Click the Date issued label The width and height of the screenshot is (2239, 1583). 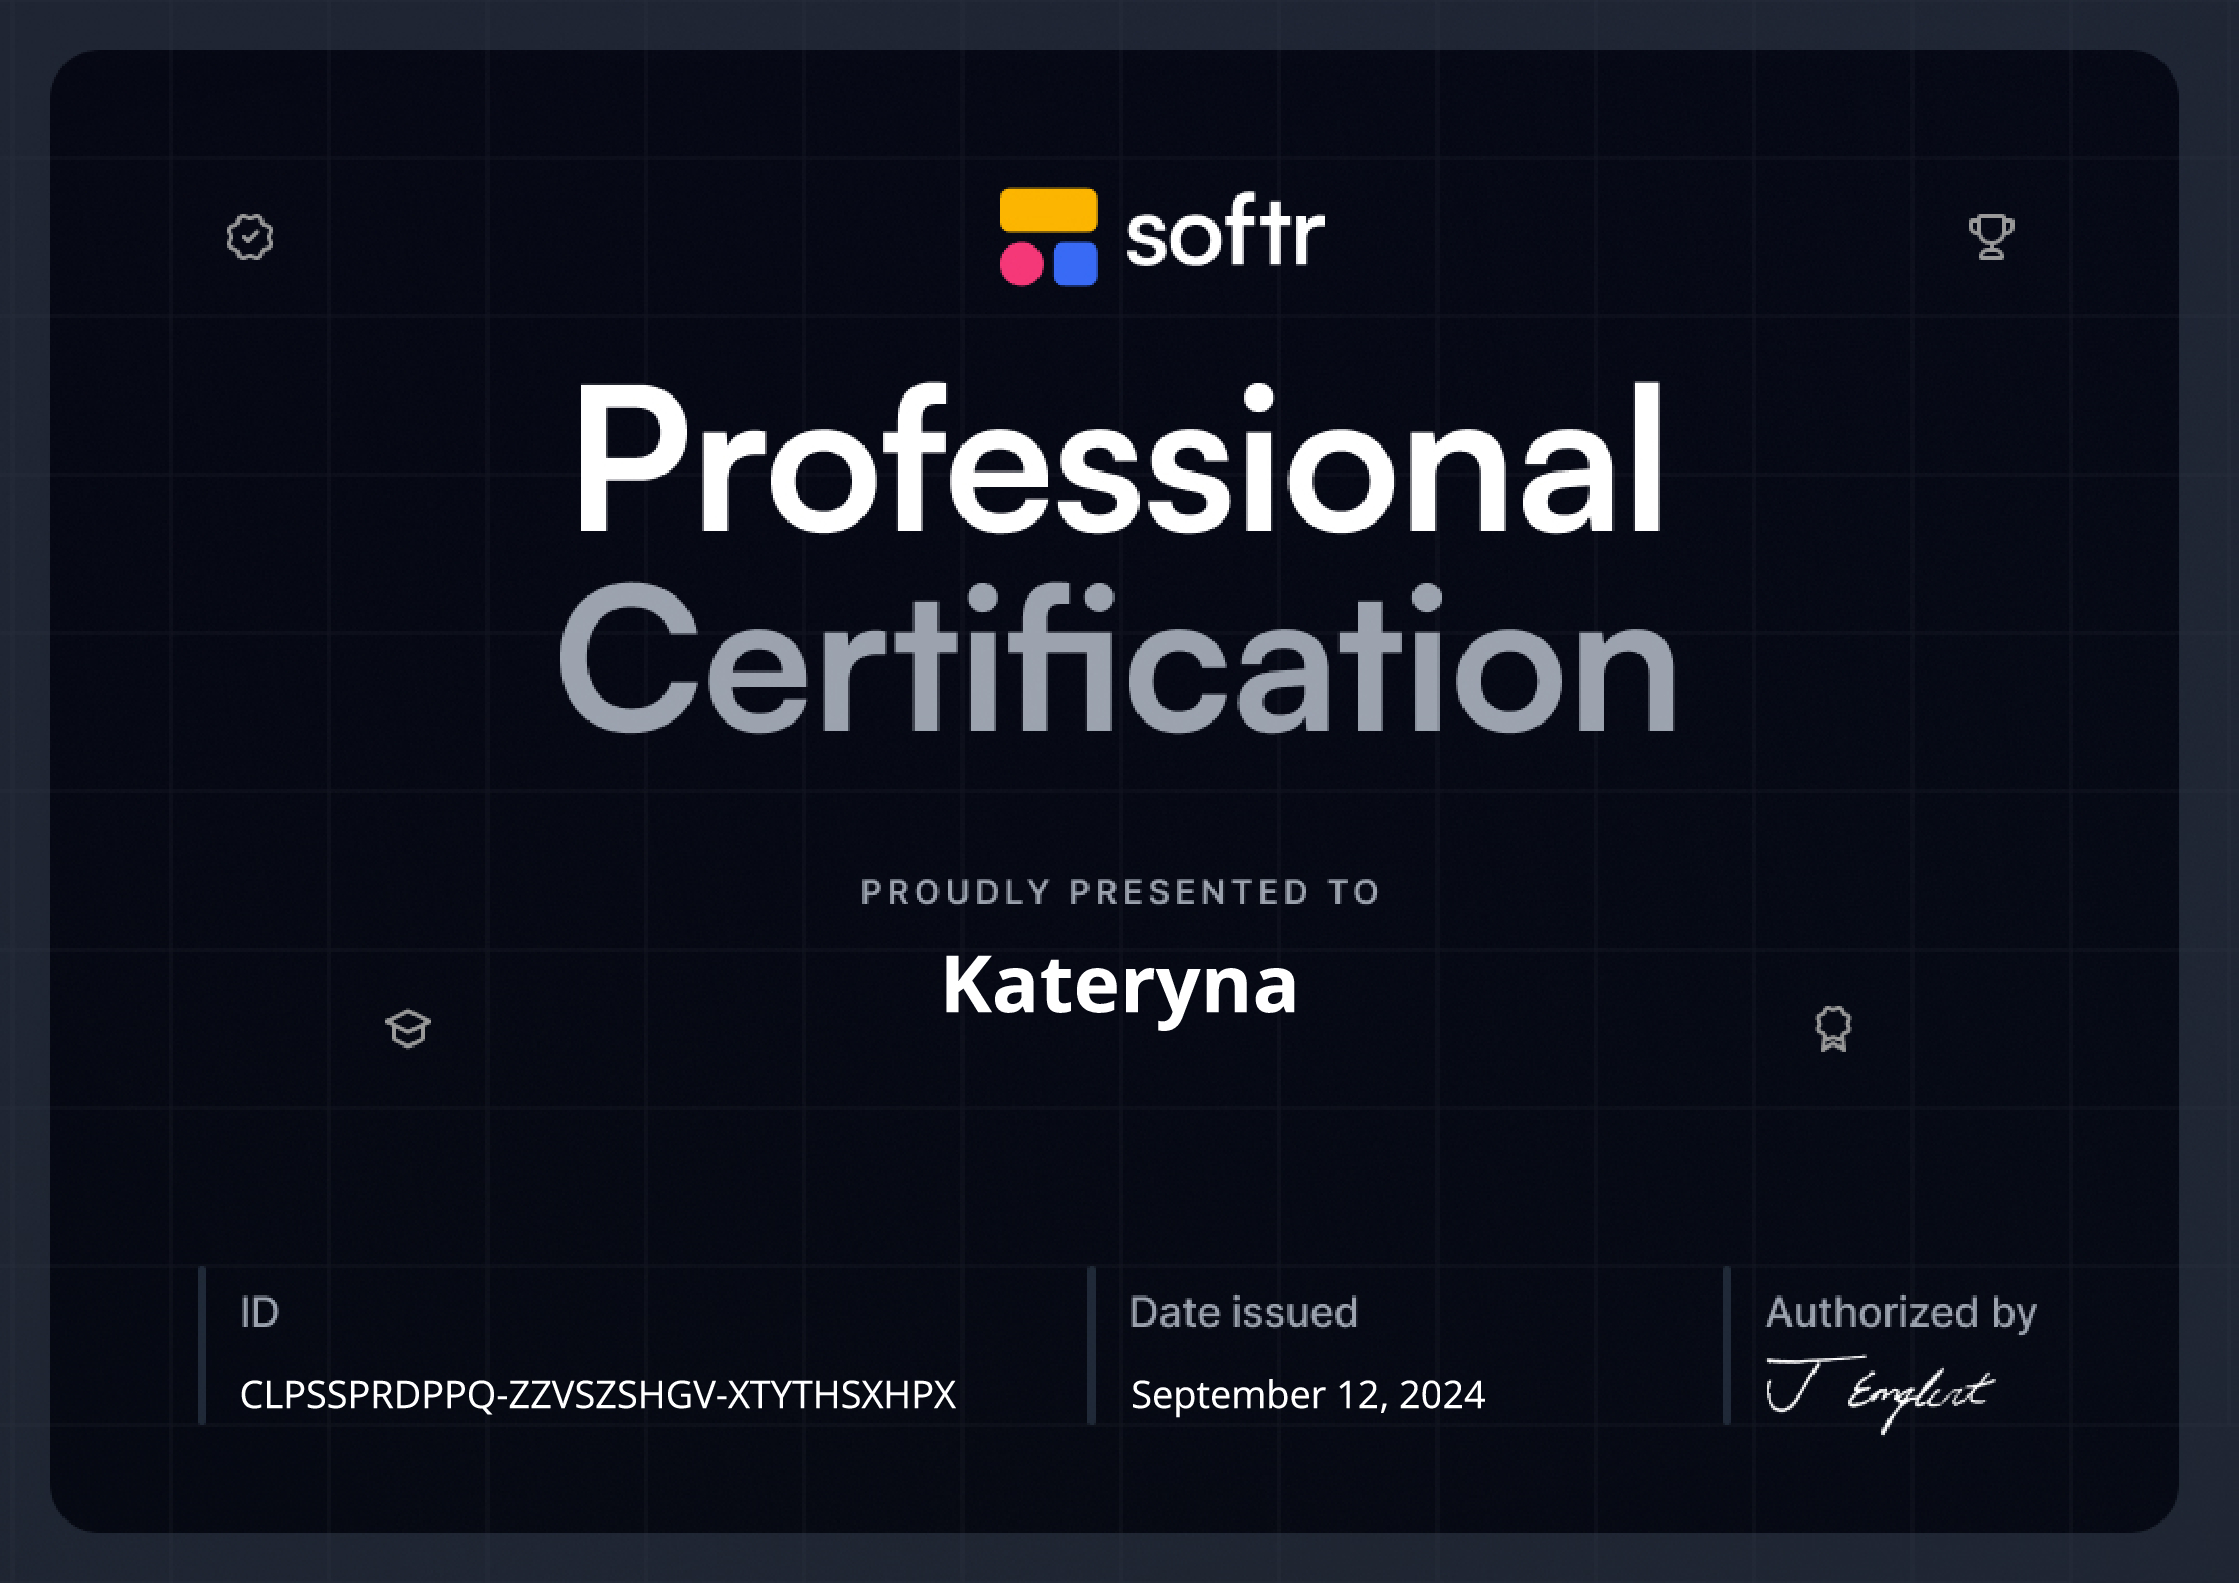pos(1243,1312)
